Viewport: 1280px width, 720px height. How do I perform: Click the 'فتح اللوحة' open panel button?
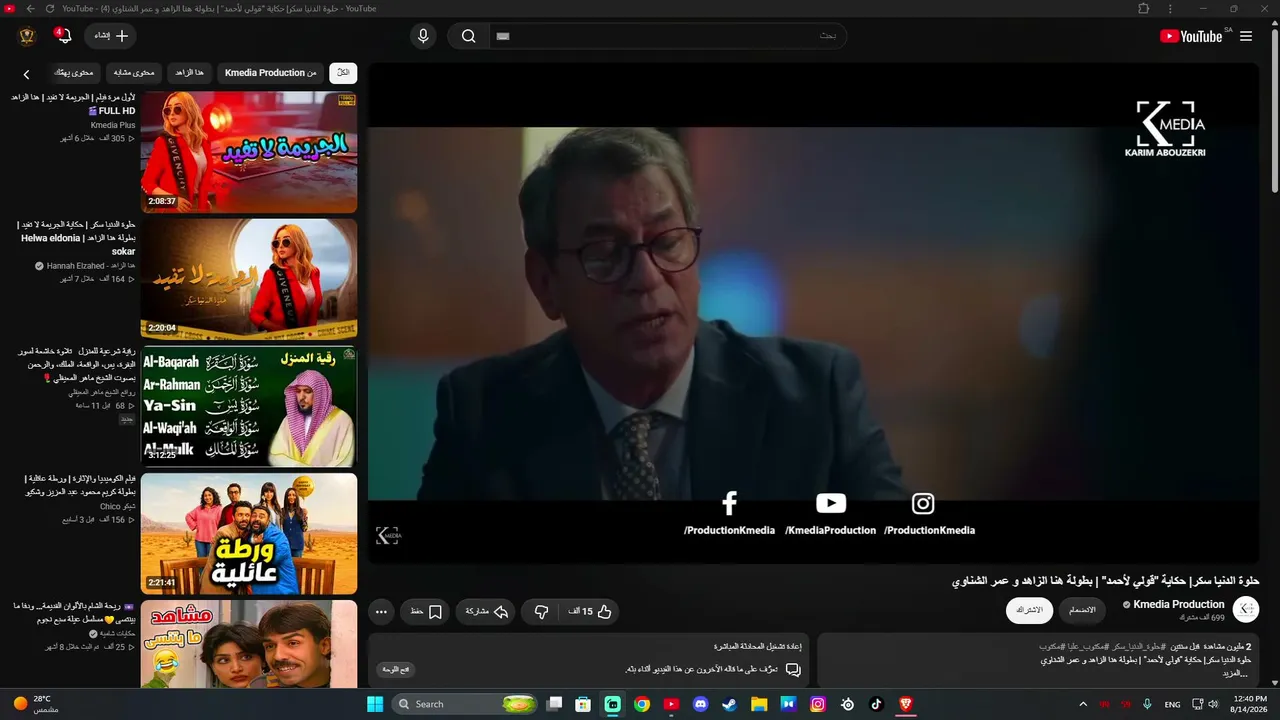[x=396, y=669]
